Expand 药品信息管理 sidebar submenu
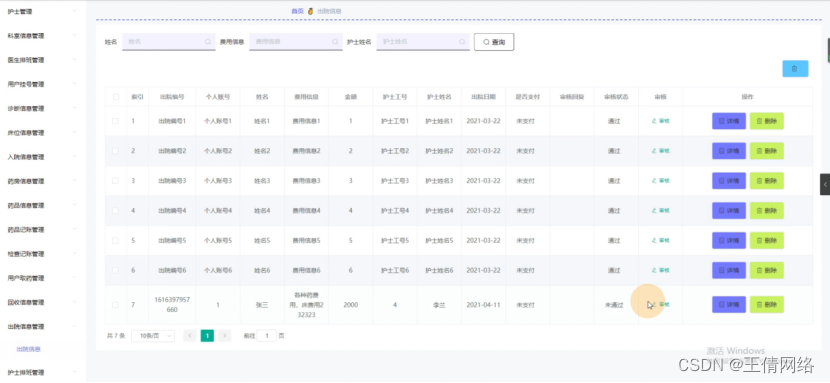830x383 pixels. 42,205
